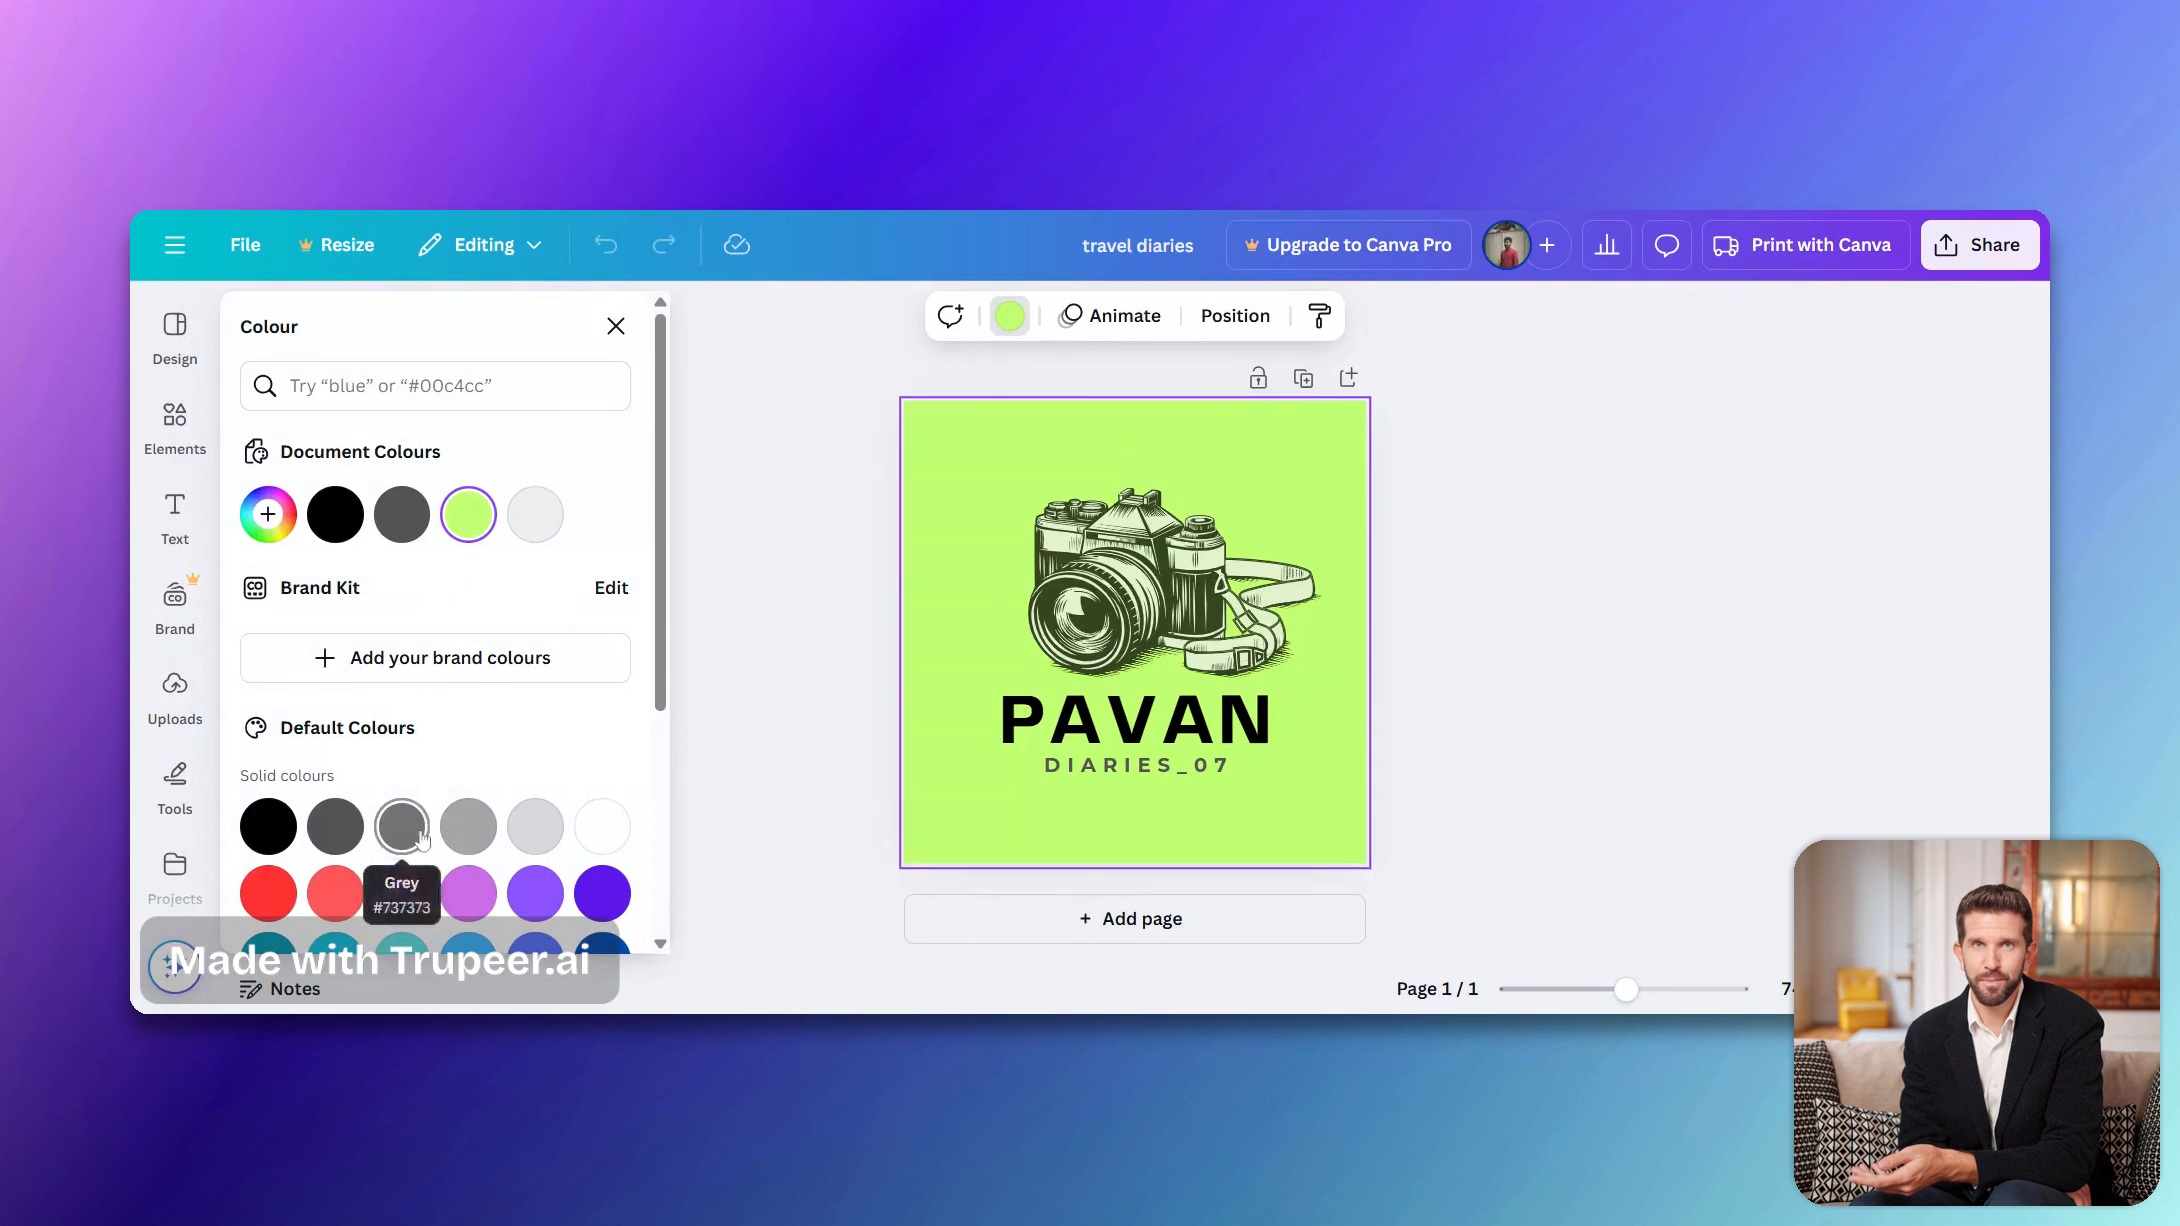This screenshot has height=1226, width=2180.
Task: Click the File menu
Action: tap(244, 244)
